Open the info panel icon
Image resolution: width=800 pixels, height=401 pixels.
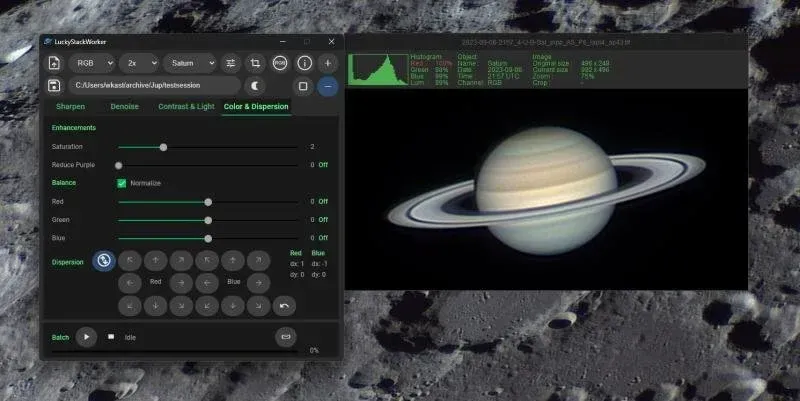point(305,63)
